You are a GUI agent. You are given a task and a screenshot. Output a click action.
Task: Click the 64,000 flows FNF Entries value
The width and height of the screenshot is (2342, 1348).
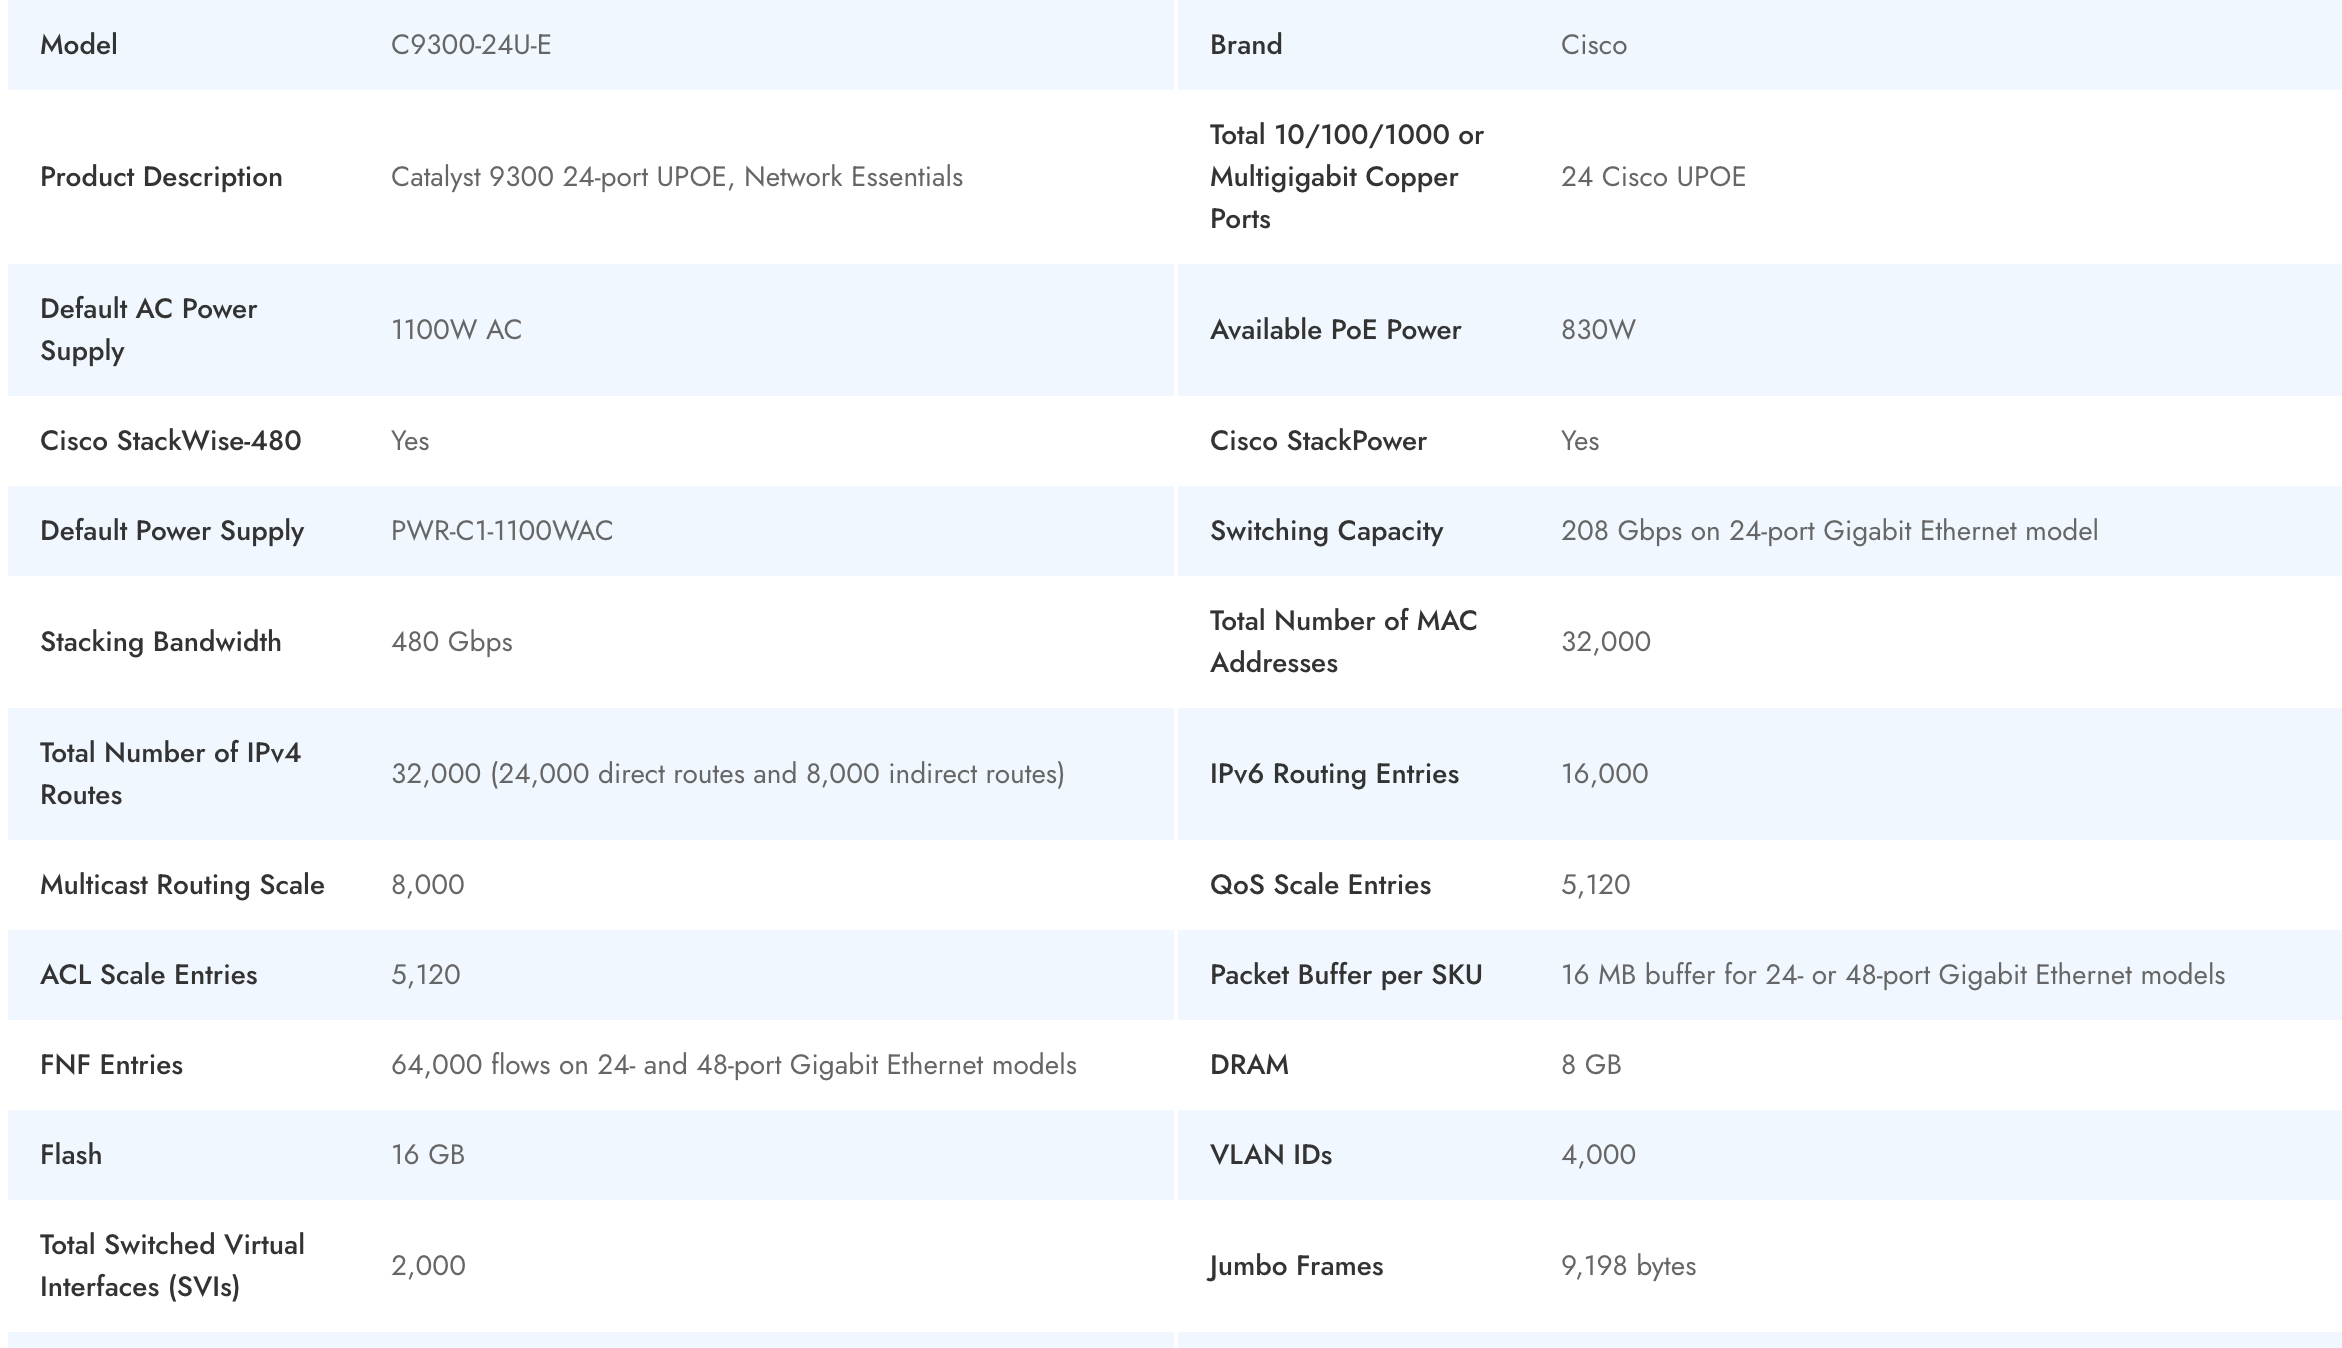733,1065
